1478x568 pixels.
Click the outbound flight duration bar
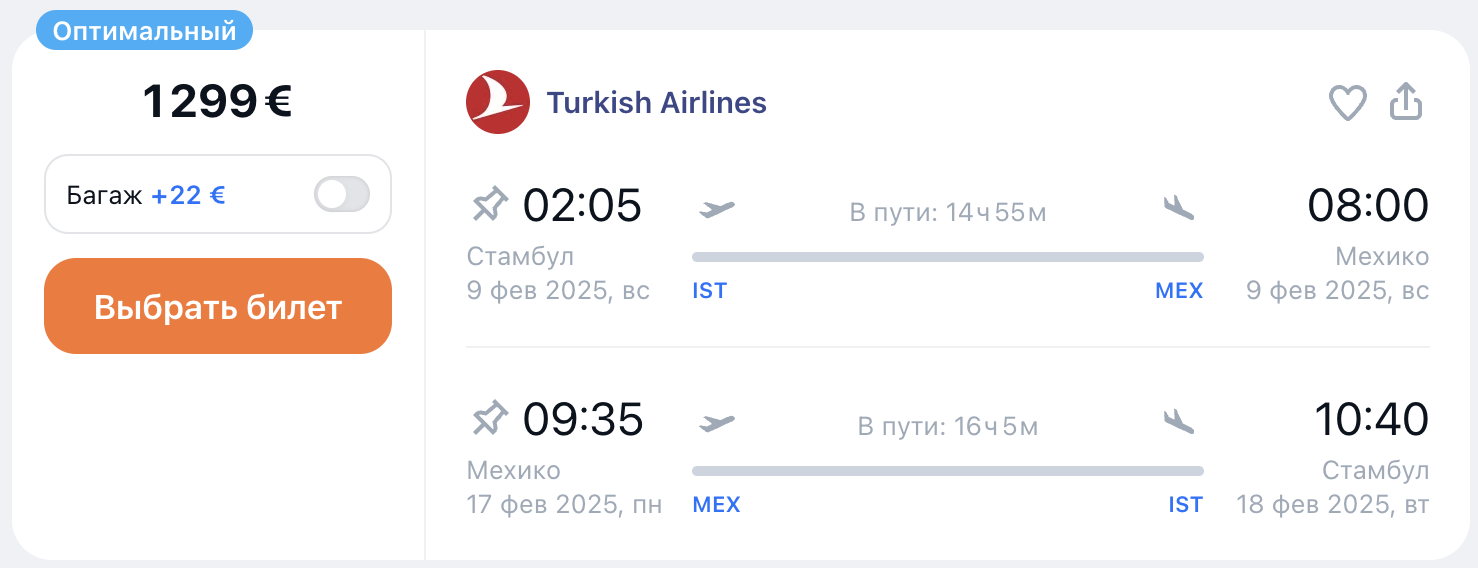(x=947, y=257)
